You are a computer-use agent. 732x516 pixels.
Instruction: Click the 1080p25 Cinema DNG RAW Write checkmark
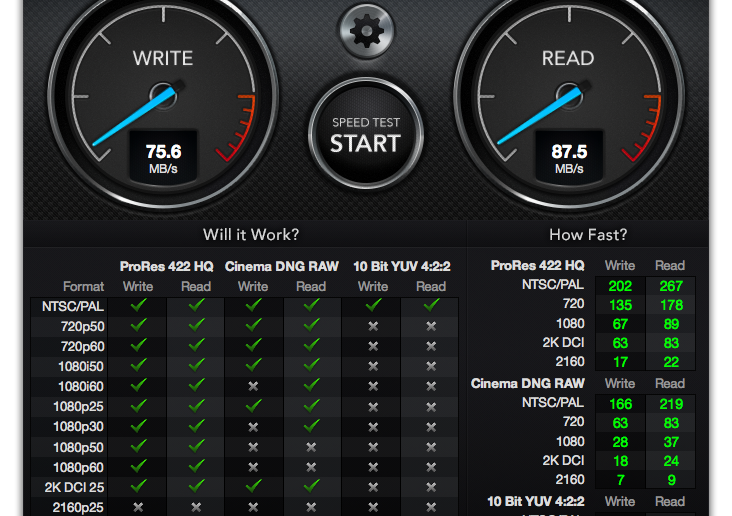tap(253, 405)
